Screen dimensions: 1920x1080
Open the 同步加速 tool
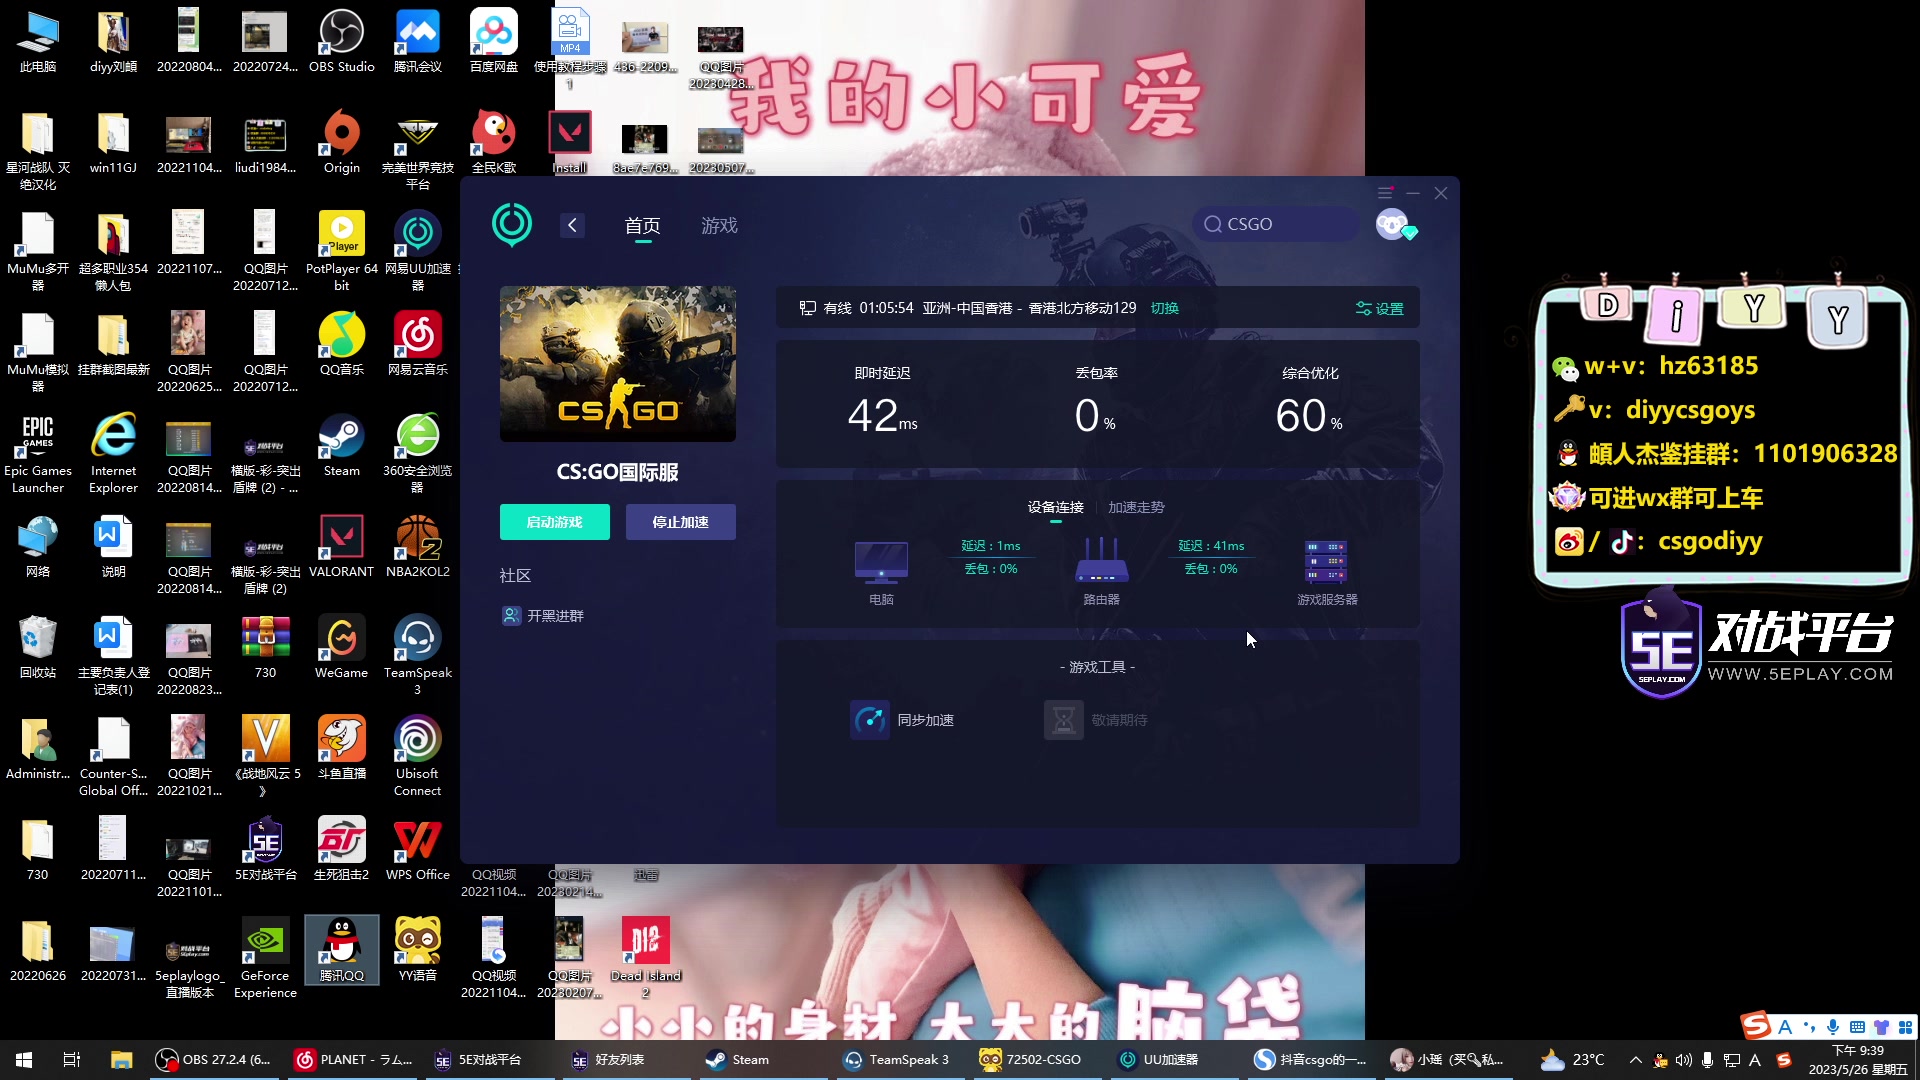coord(902,720)
